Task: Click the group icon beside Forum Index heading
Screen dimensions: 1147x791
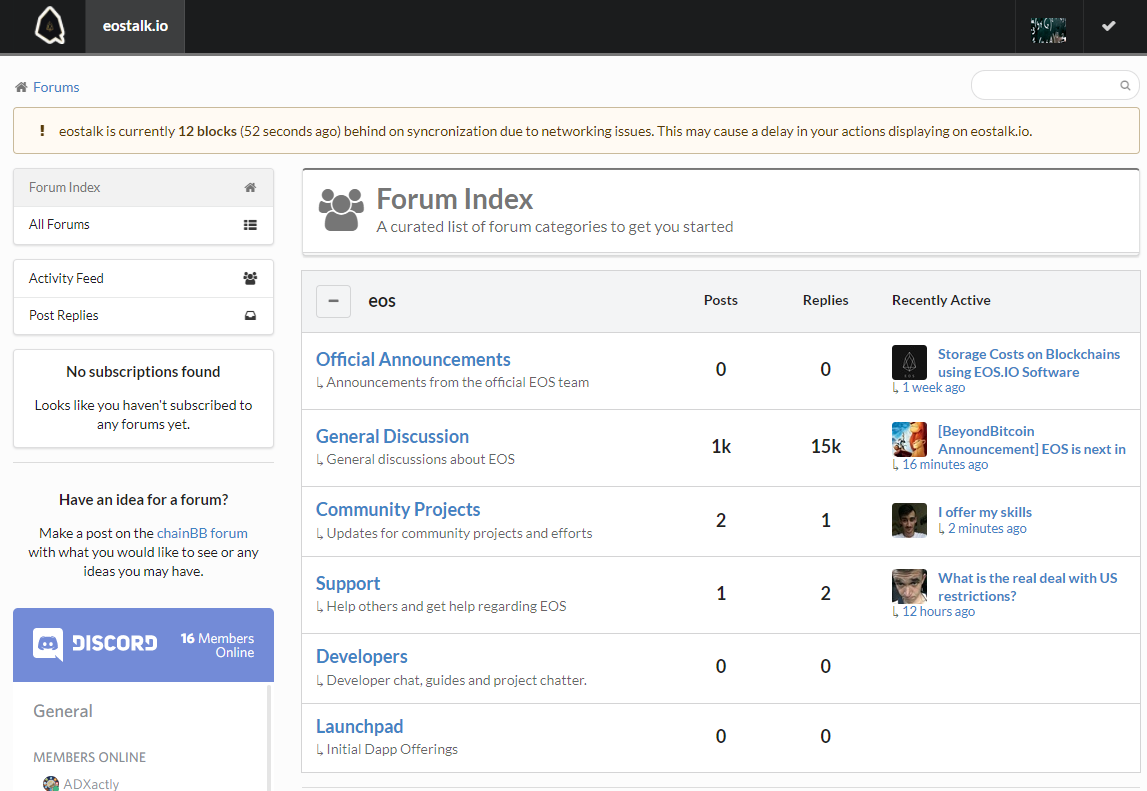Action: click(x=342, y=210)
